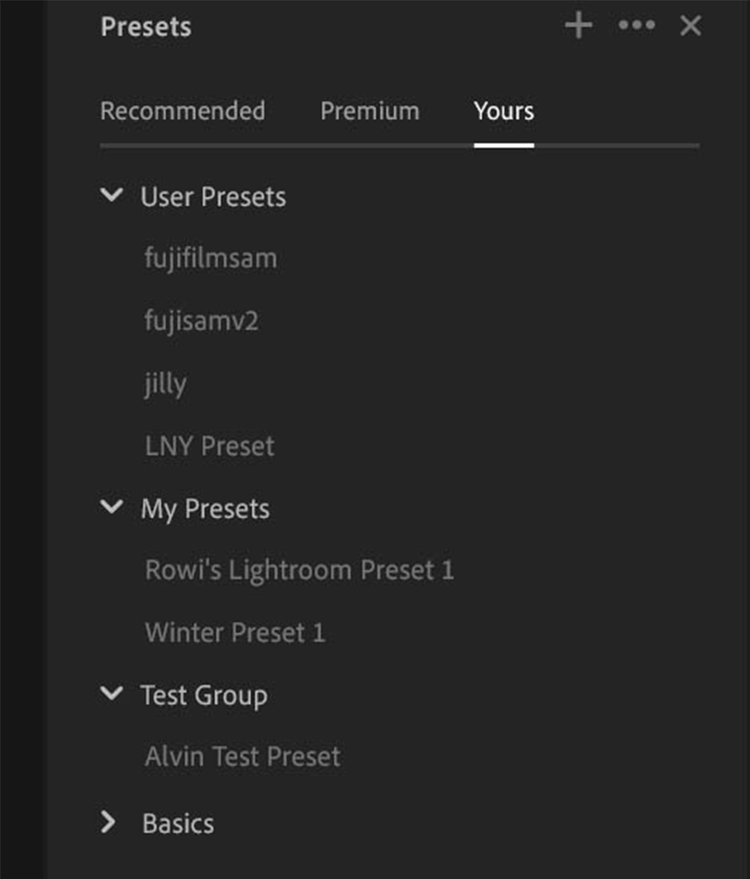
Task: Click the User Presets group label
Action: tap(213, 197)
